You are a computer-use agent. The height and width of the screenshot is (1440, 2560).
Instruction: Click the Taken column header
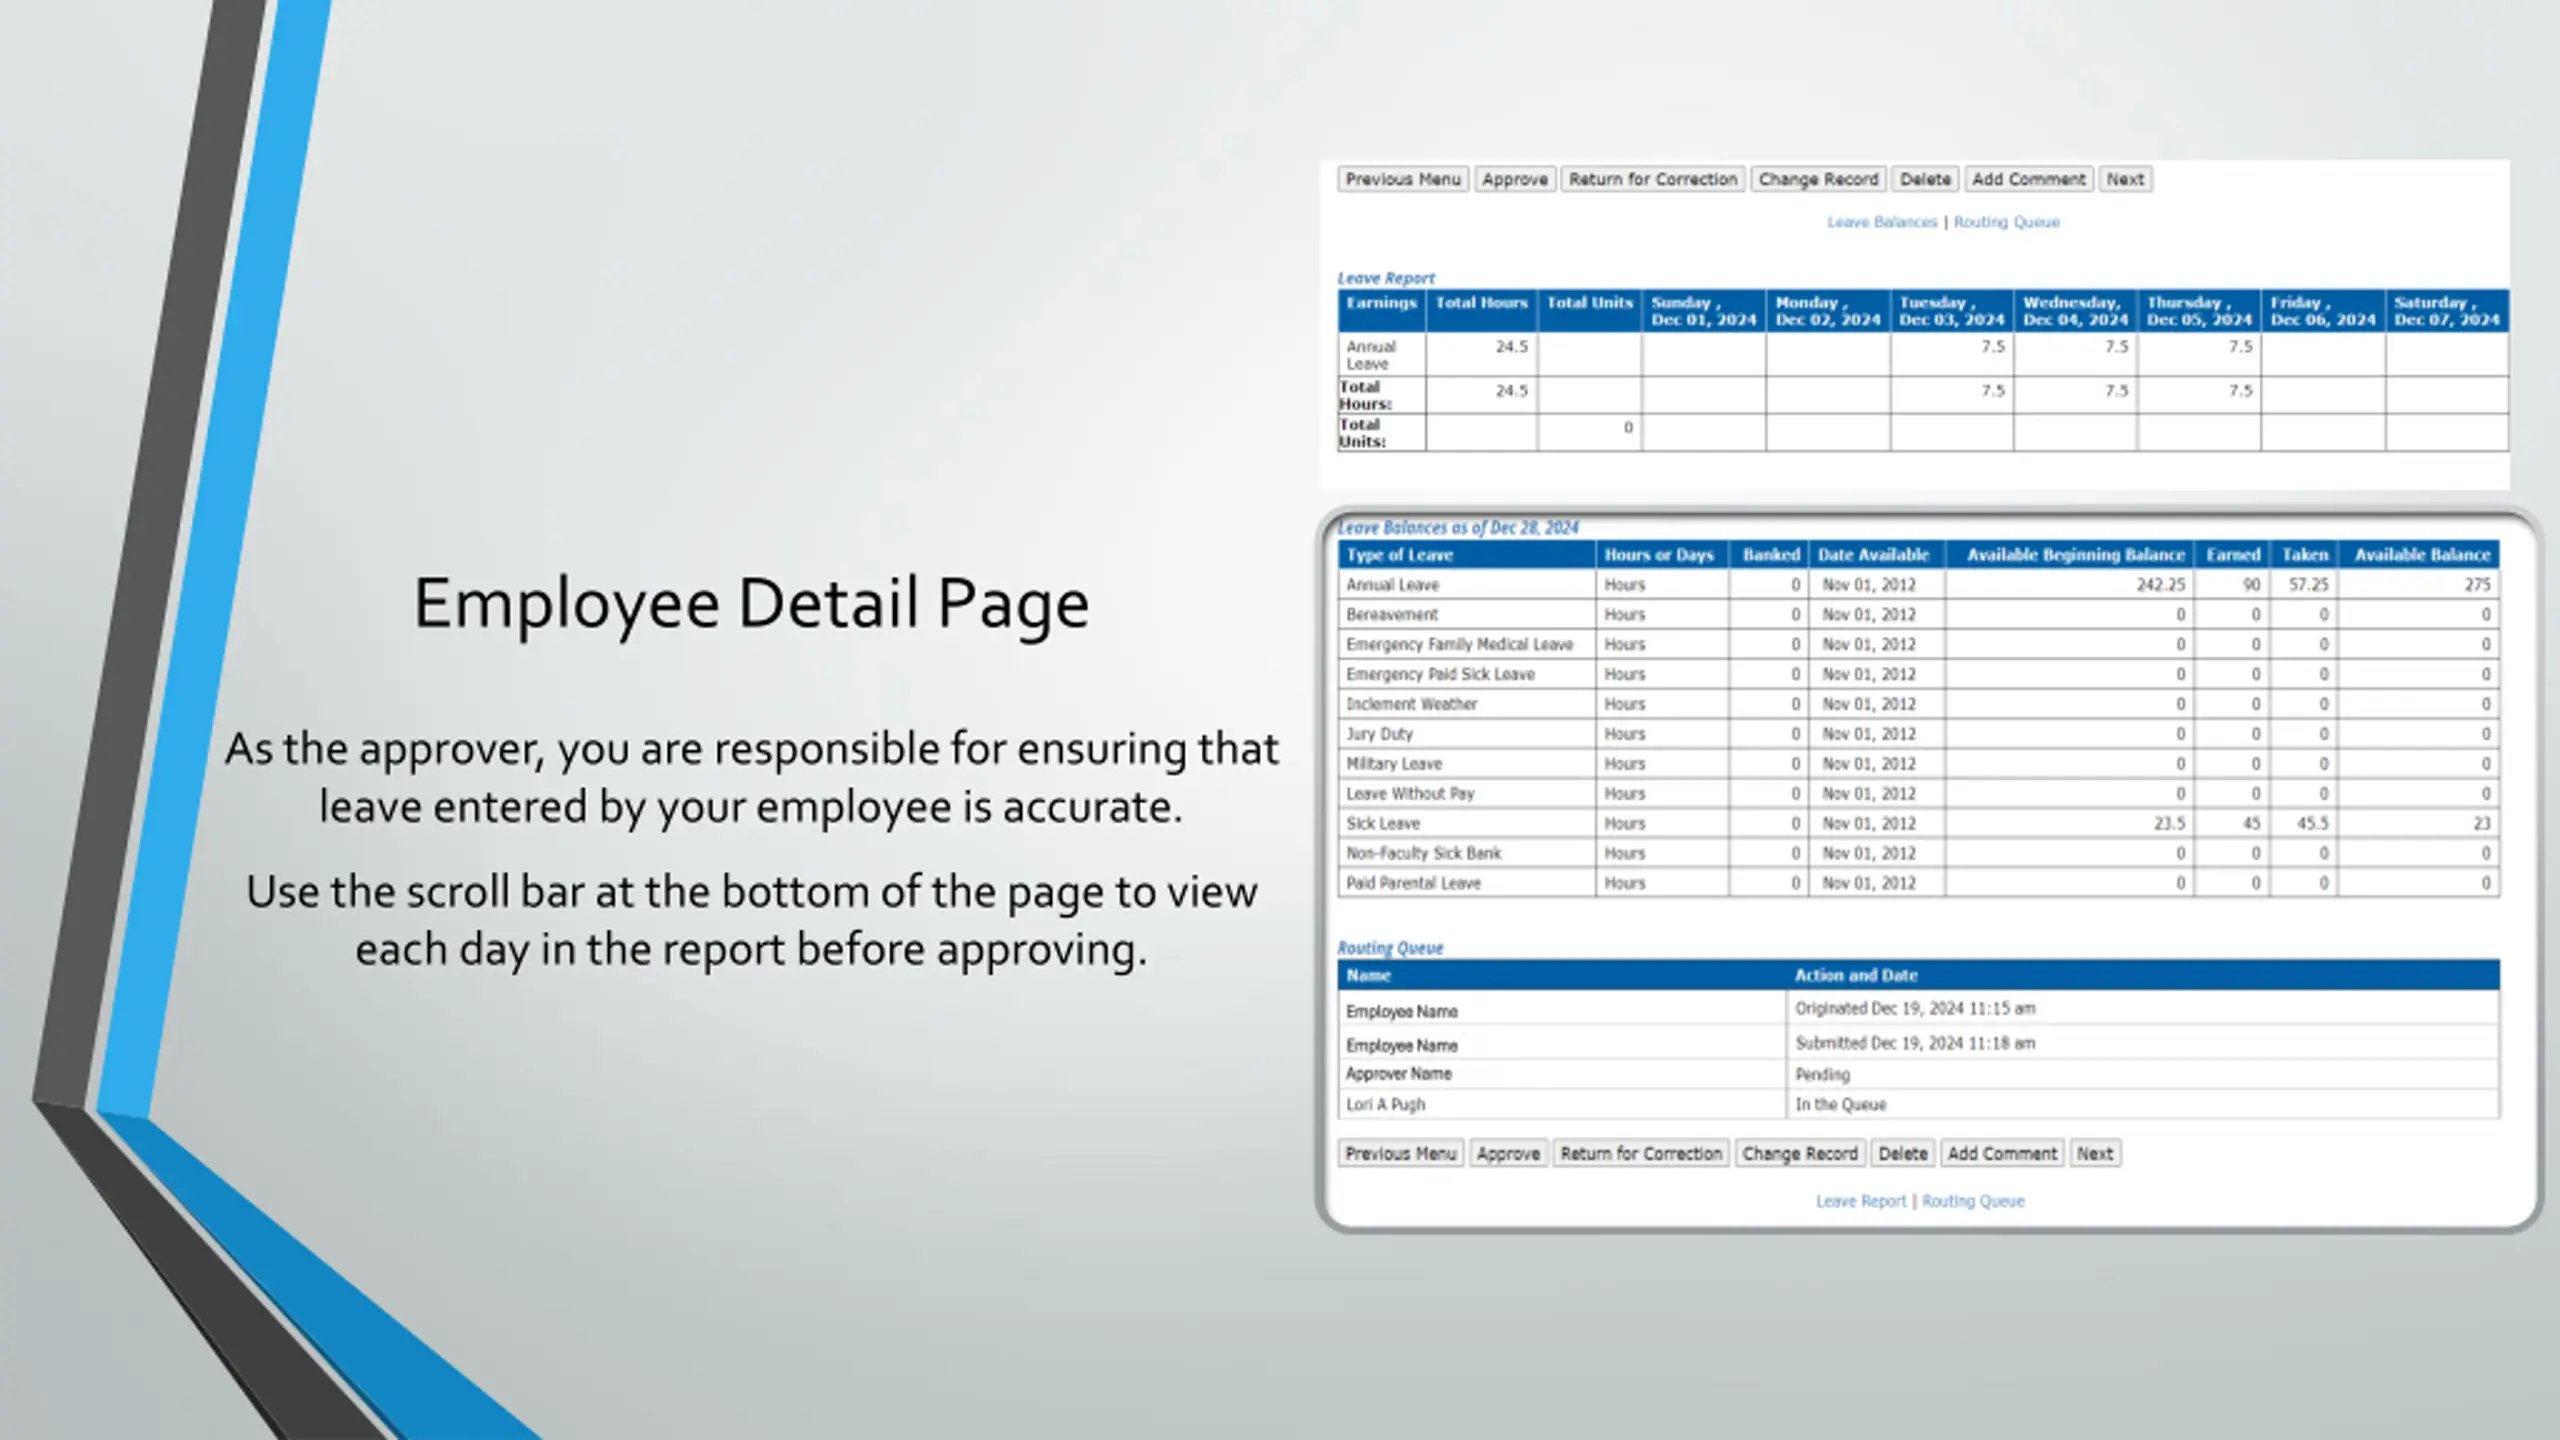point(2305,555)
